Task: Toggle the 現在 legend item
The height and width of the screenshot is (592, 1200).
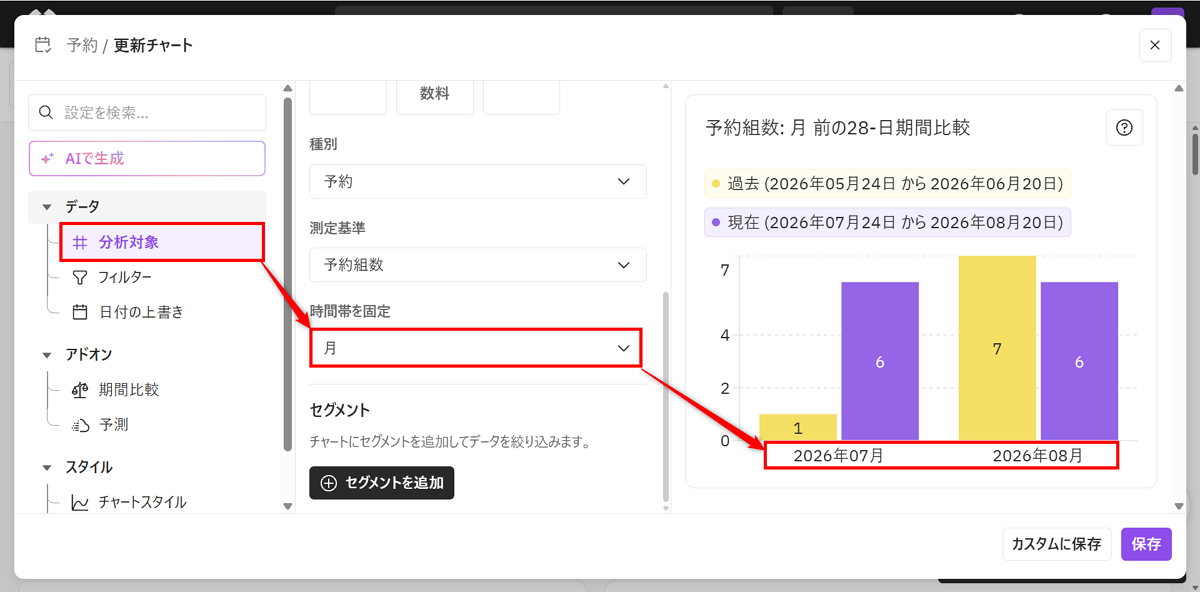Action: click(x=888, y=222)
